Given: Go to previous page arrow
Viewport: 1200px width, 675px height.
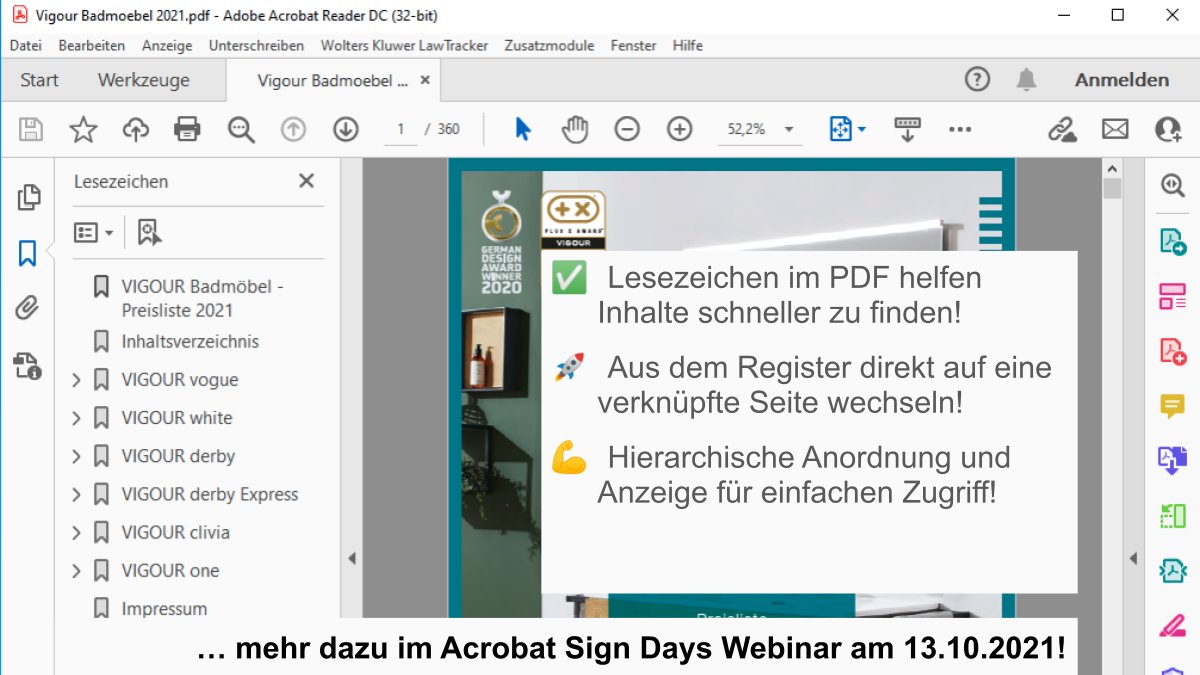Looking at the screenshot, I should tap(293, 129).
